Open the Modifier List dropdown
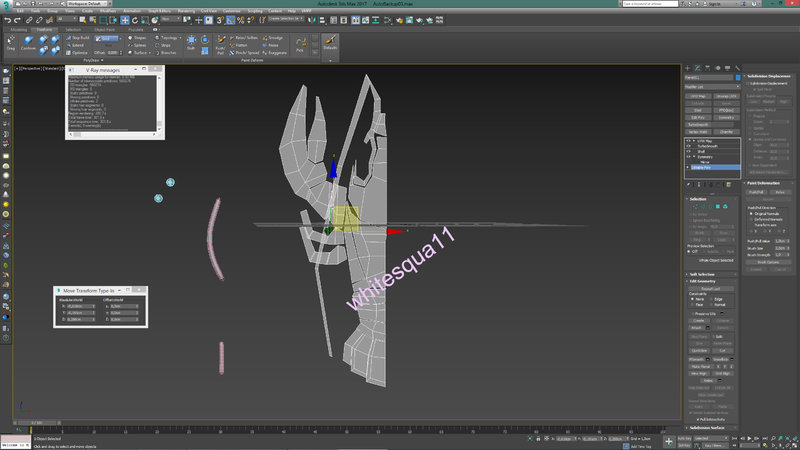Viewport: 800px width, 450px height. click(x=712, y=87)
